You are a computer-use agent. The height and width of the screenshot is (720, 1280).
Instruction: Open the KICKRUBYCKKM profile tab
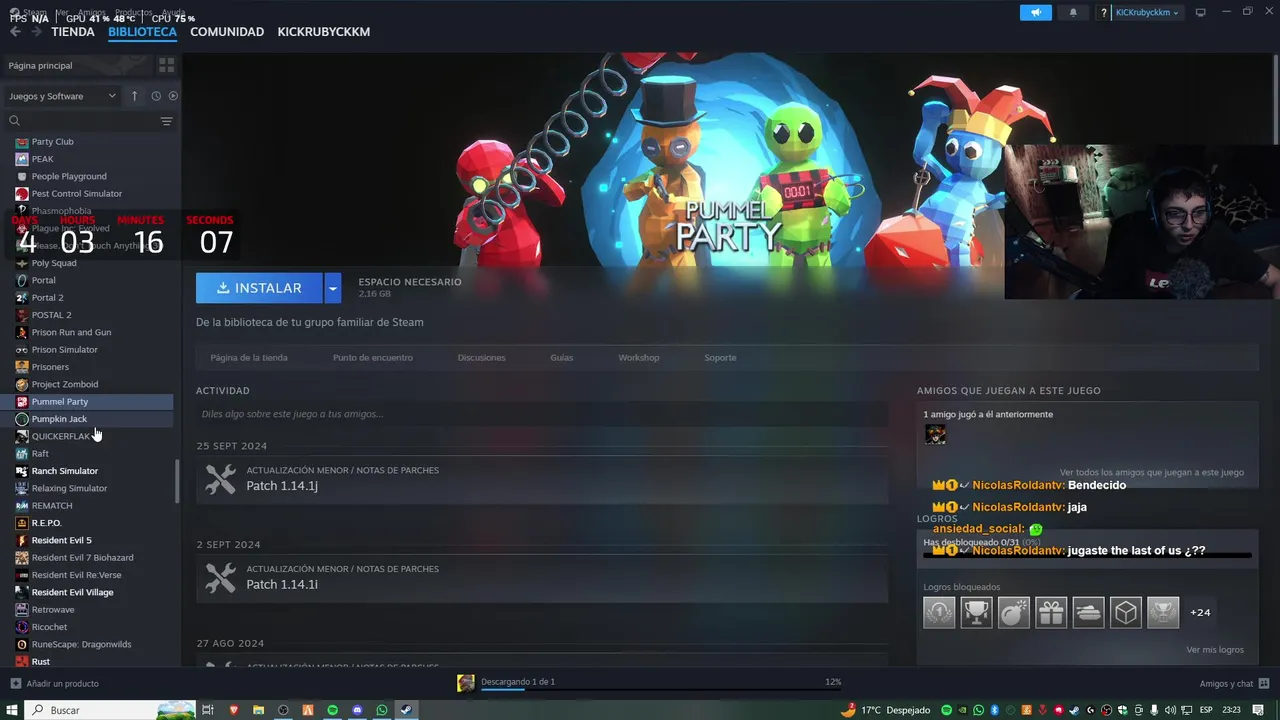coord(324,32)
